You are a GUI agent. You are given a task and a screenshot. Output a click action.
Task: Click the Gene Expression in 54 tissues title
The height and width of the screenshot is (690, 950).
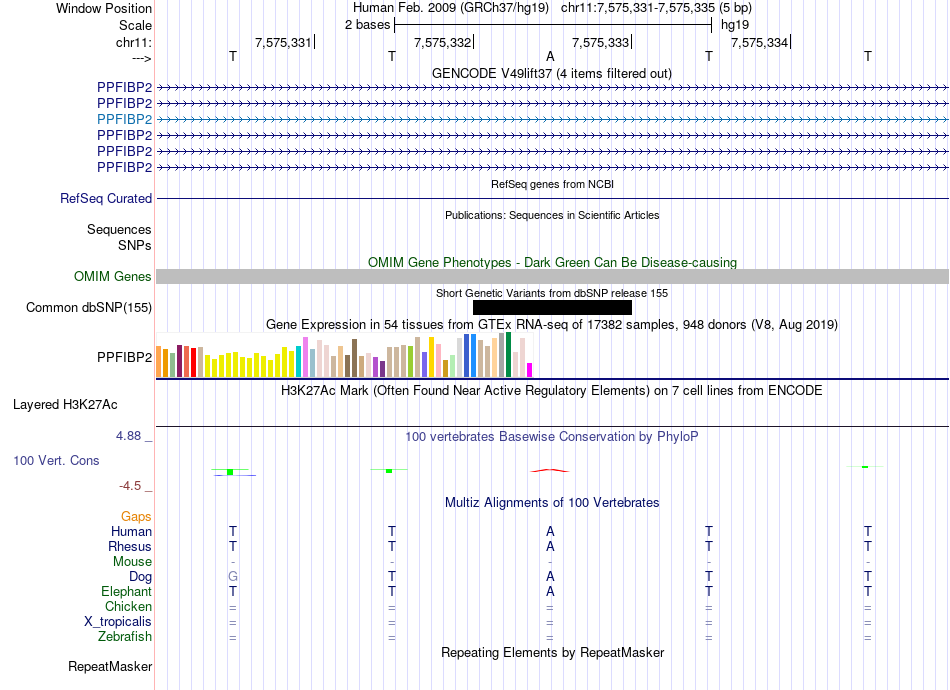pyautogui.click(x=551, y=325)
